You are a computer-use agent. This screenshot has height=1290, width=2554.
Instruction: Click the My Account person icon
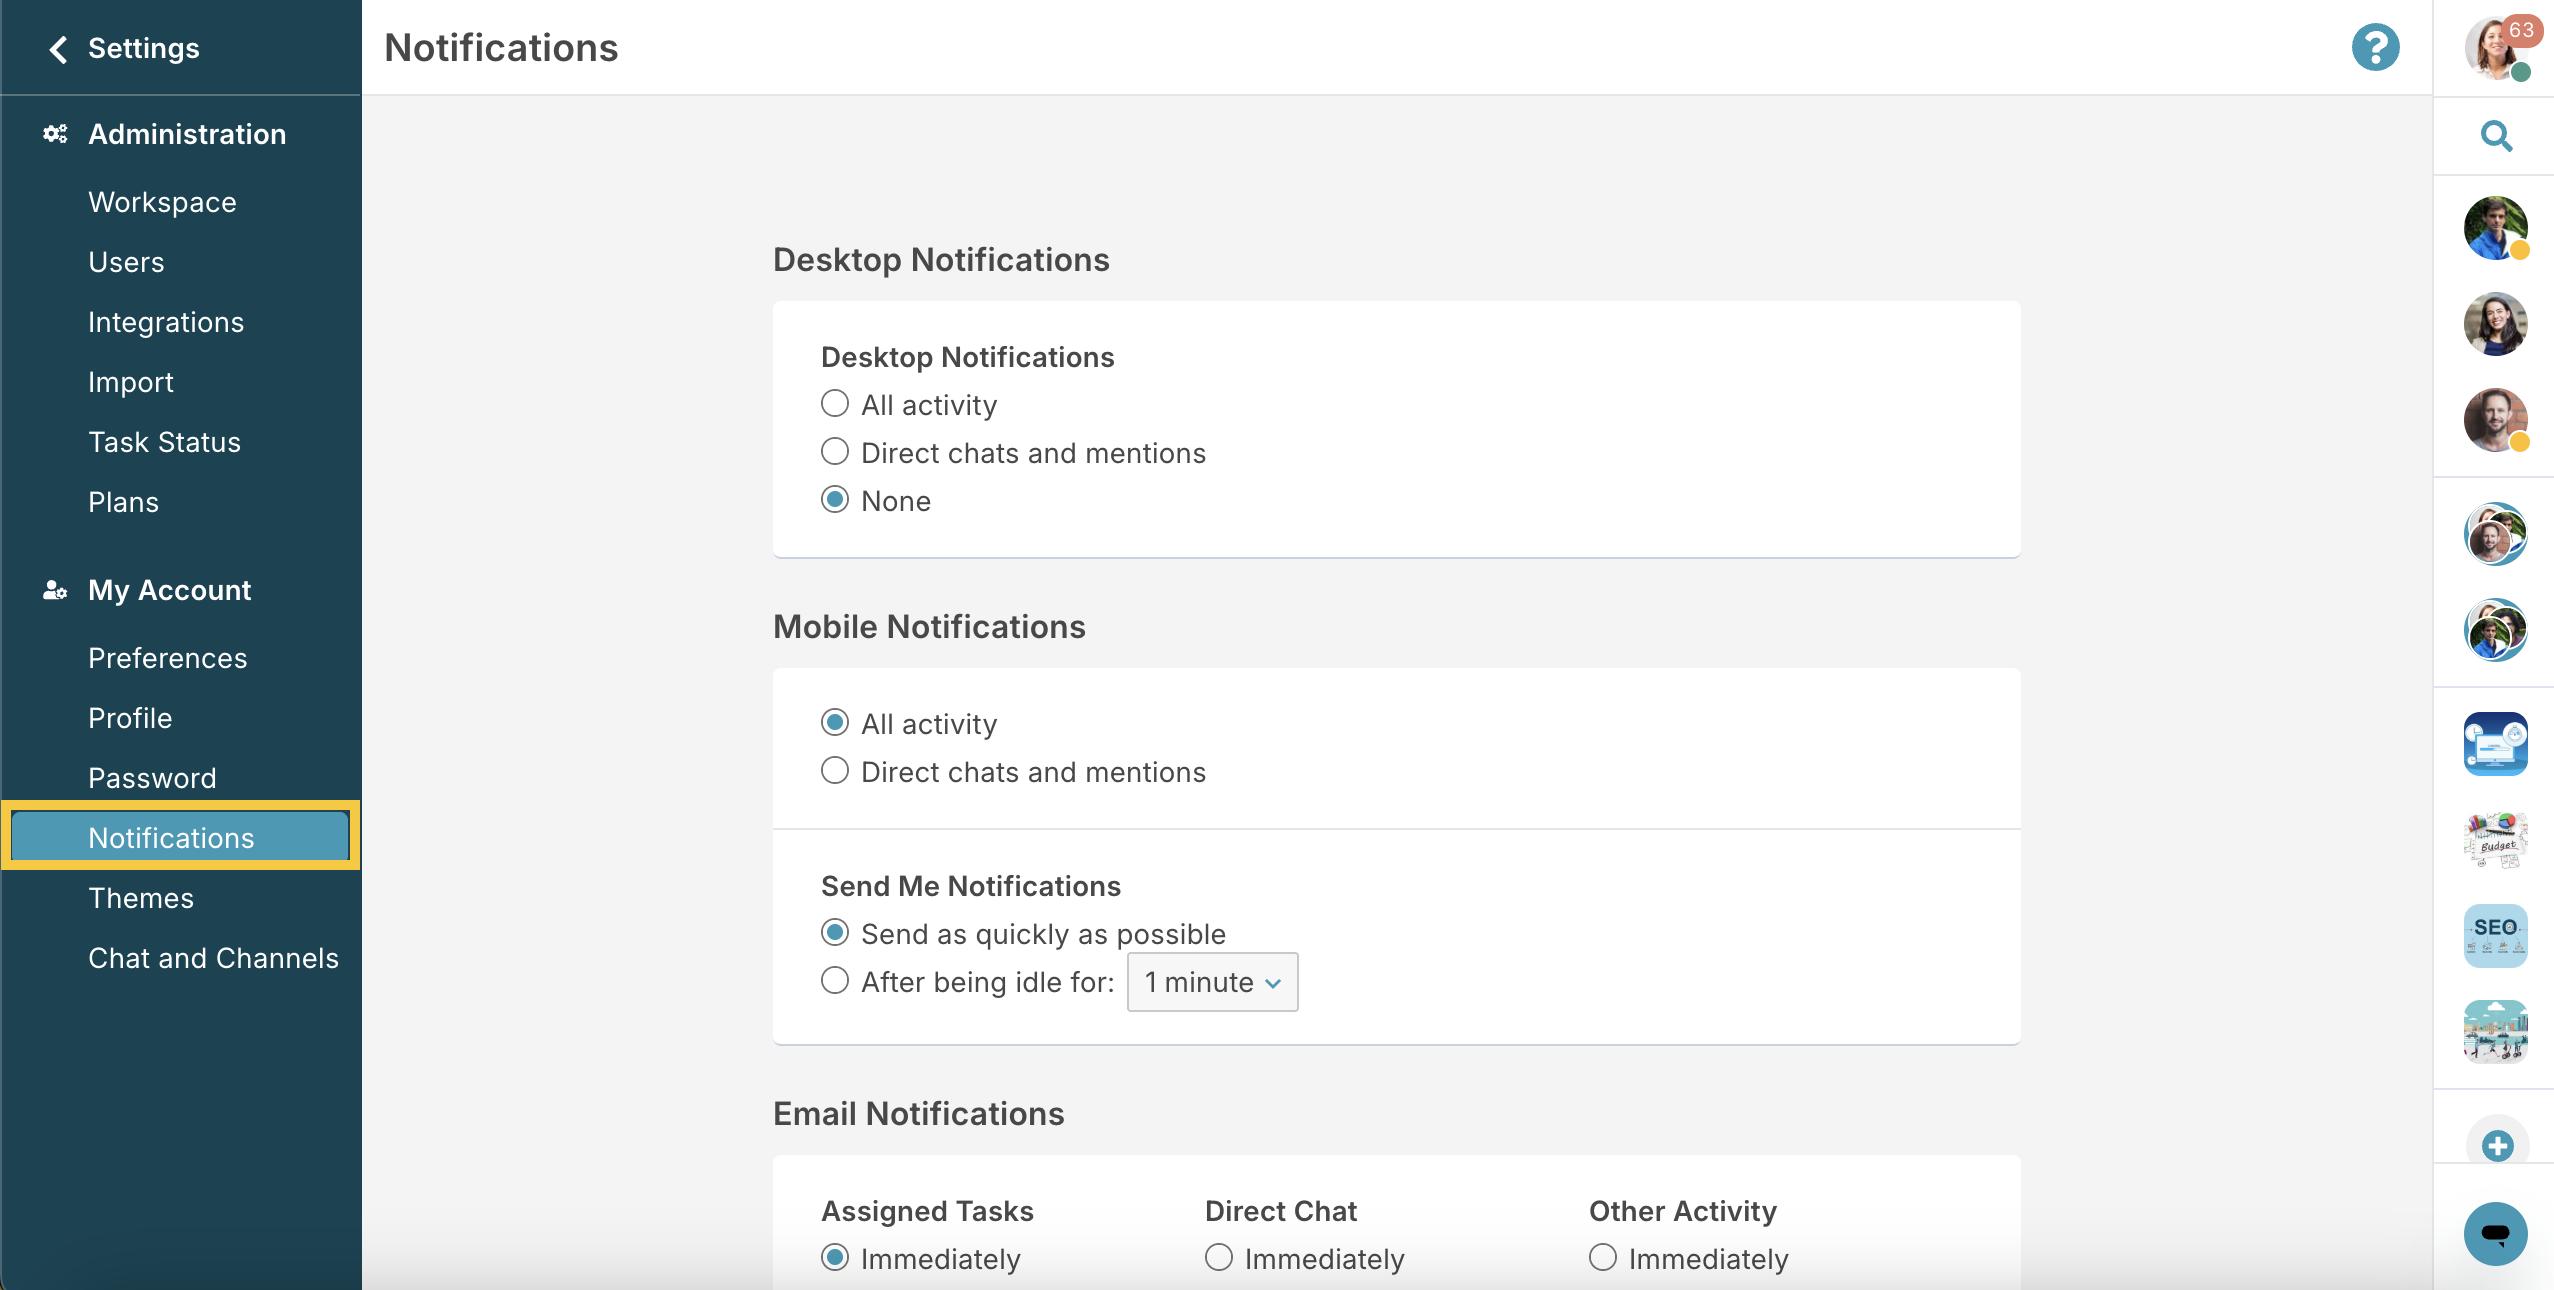click(x=55, y=590)
